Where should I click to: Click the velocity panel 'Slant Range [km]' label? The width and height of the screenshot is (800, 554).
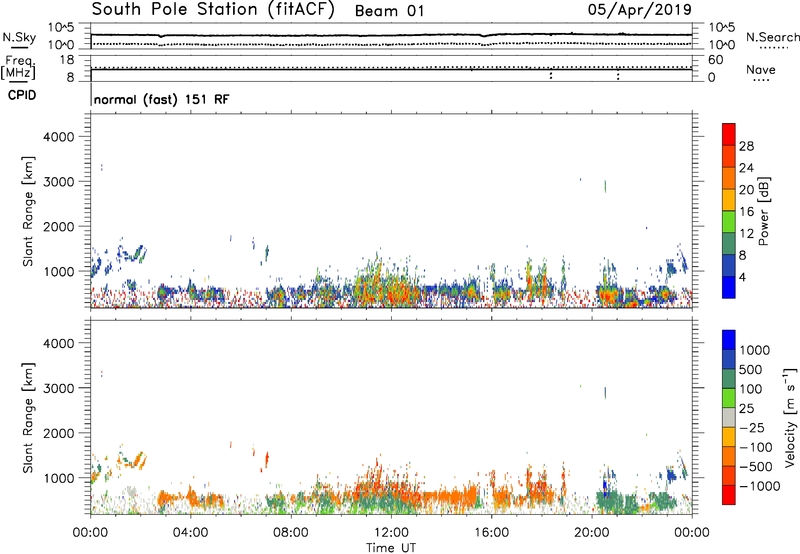point(28,418)
